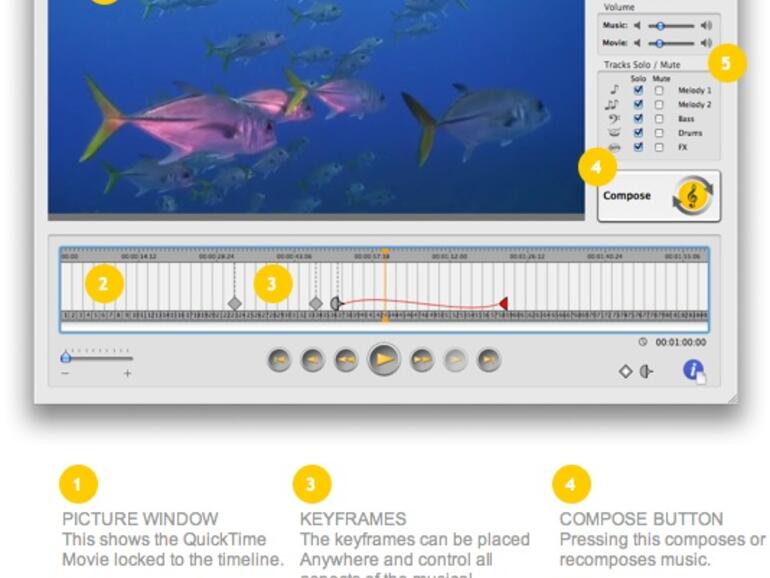The image size is (770, 578).
Task: Click the Music volume minimum speaker icon
Action: coord(637,26)
